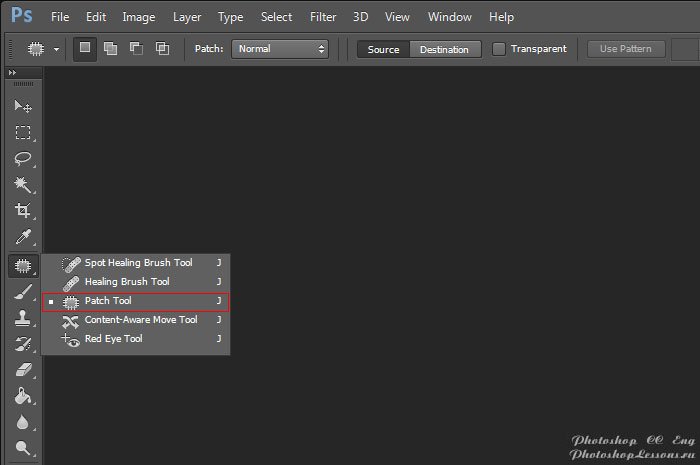Switch patch mode to Destination
Viewport: 700px width, 465px height.
pyautogui.click(x=445, y=49)
